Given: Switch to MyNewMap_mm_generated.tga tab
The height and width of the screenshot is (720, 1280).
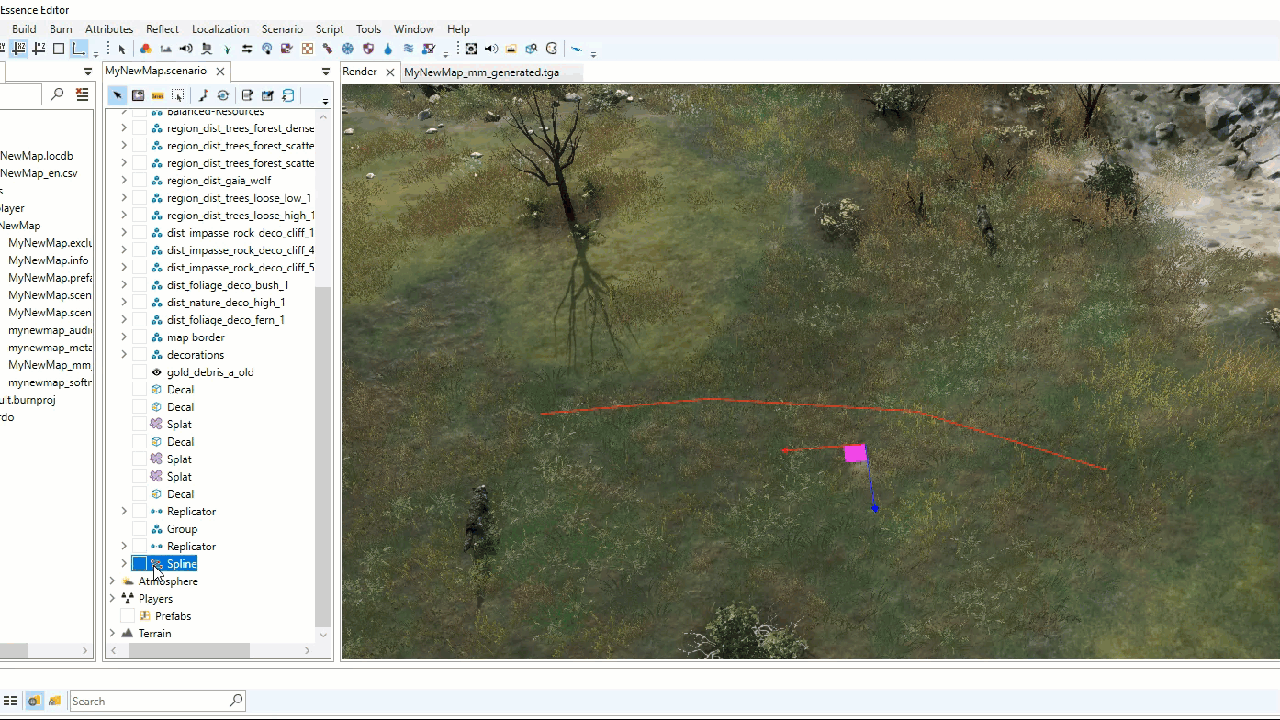Looking at the screenshot, I should tap(481, 72).
